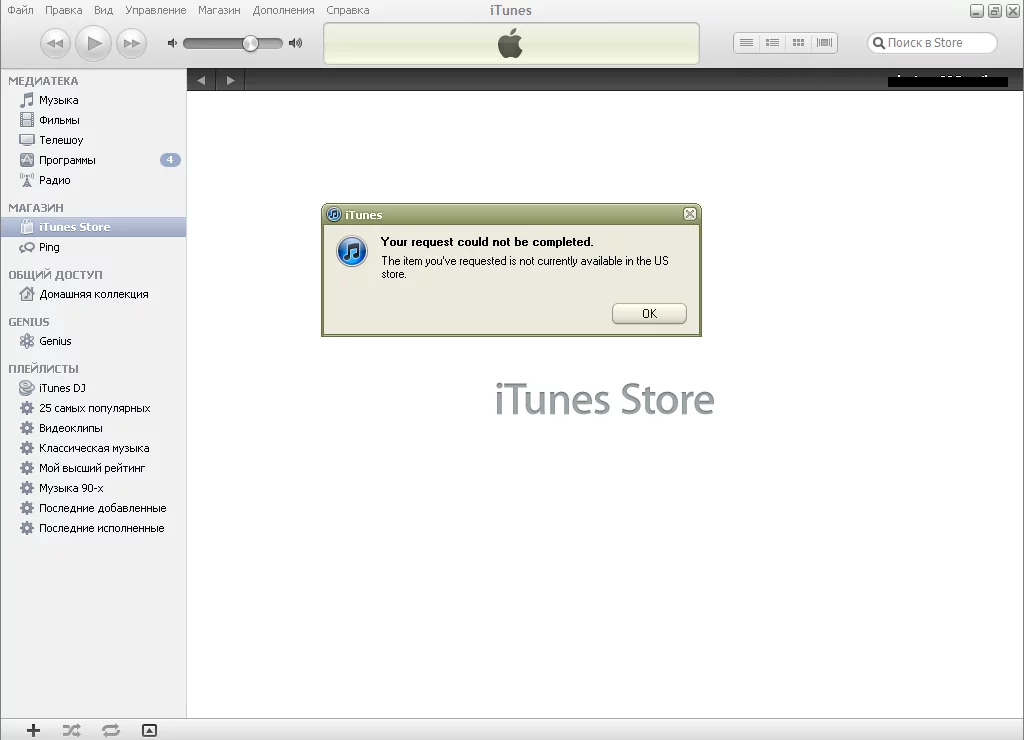Click the МЕДИАТЕКА section header
Screen dimensions: 1024x740
coord(43,81)
